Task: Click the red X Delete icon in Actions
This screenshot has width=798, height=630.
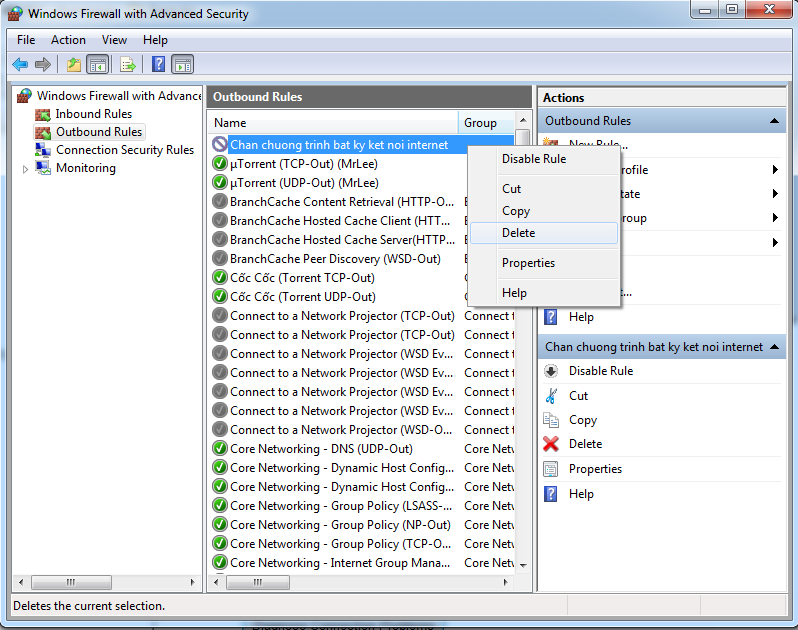Action: click(x=551, y=444)
